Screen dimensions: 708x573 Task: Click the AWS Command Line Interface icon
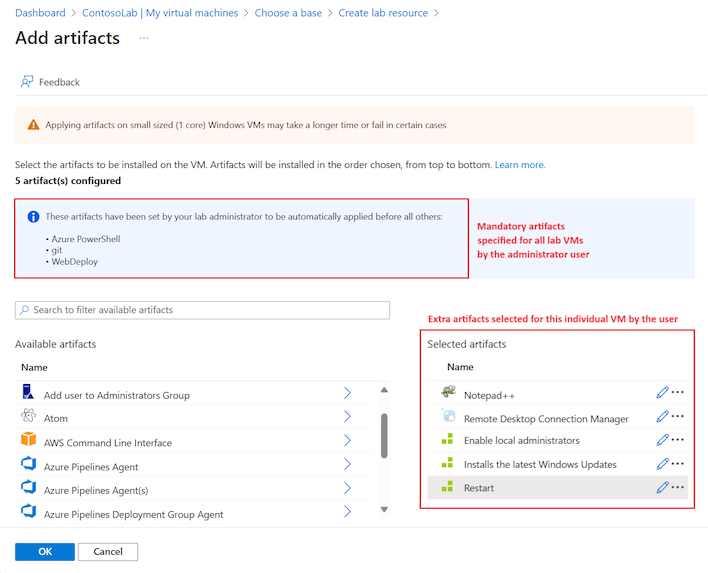tap(27, 442)
